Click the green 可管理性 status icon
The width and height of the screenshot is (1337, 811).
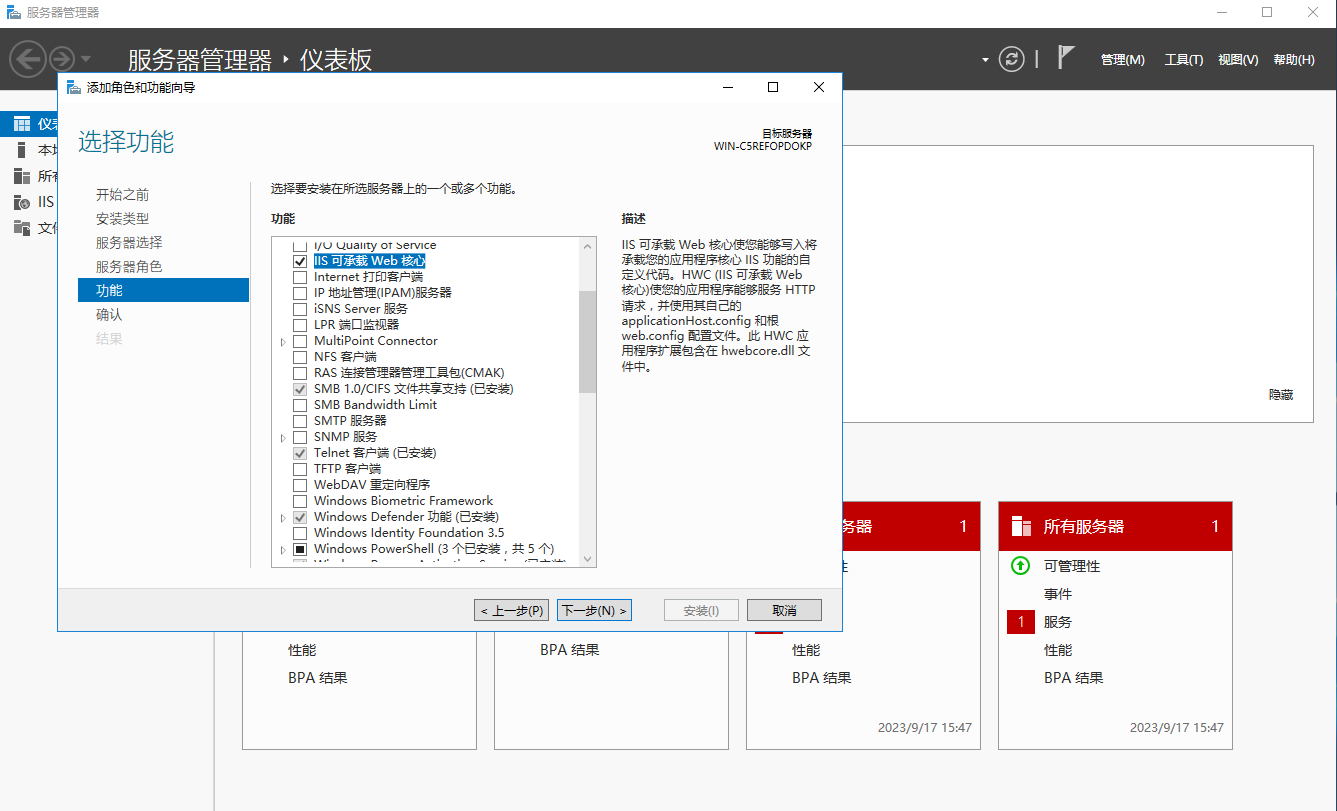pos(1020,566)
